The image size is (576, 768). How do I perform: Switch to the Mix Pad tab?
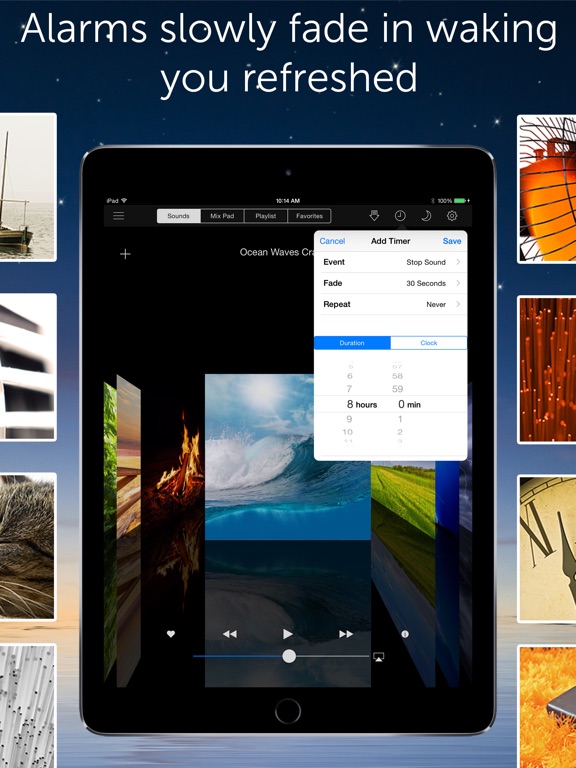pyautogui.click(x=222, y=216)
